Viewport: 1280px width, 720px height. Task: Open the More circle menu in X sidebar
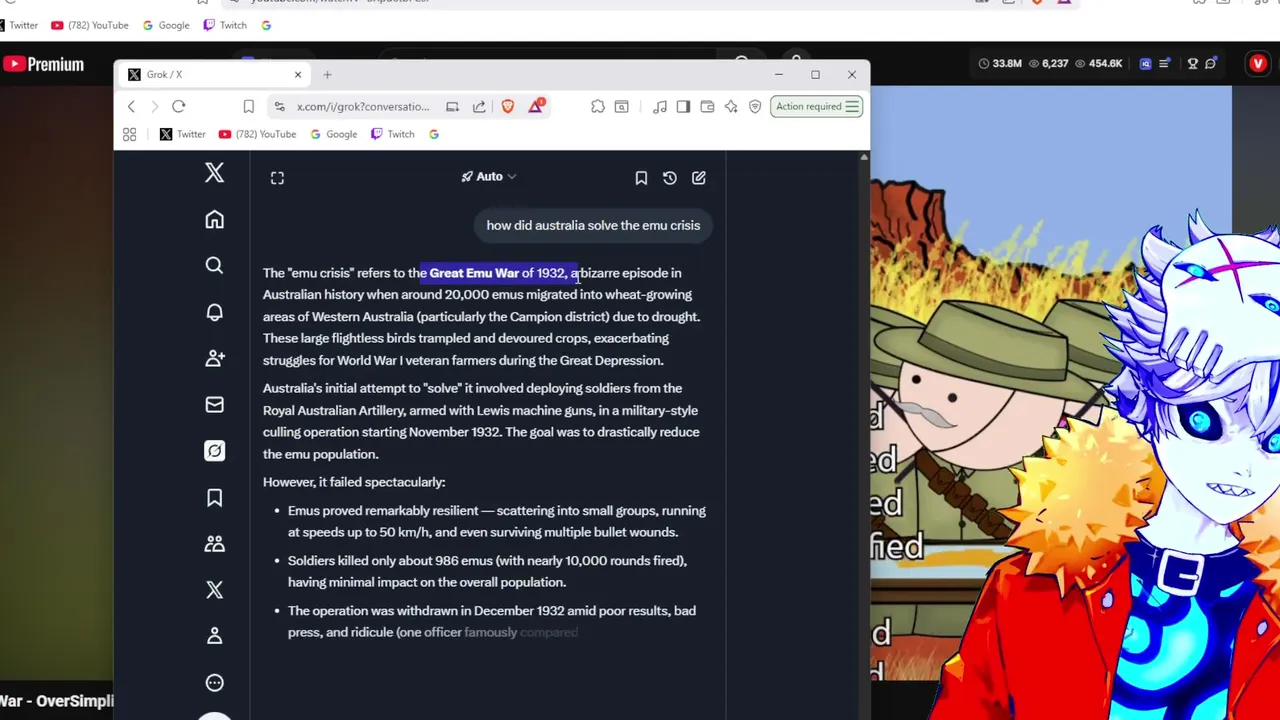[x=214, y=683]
